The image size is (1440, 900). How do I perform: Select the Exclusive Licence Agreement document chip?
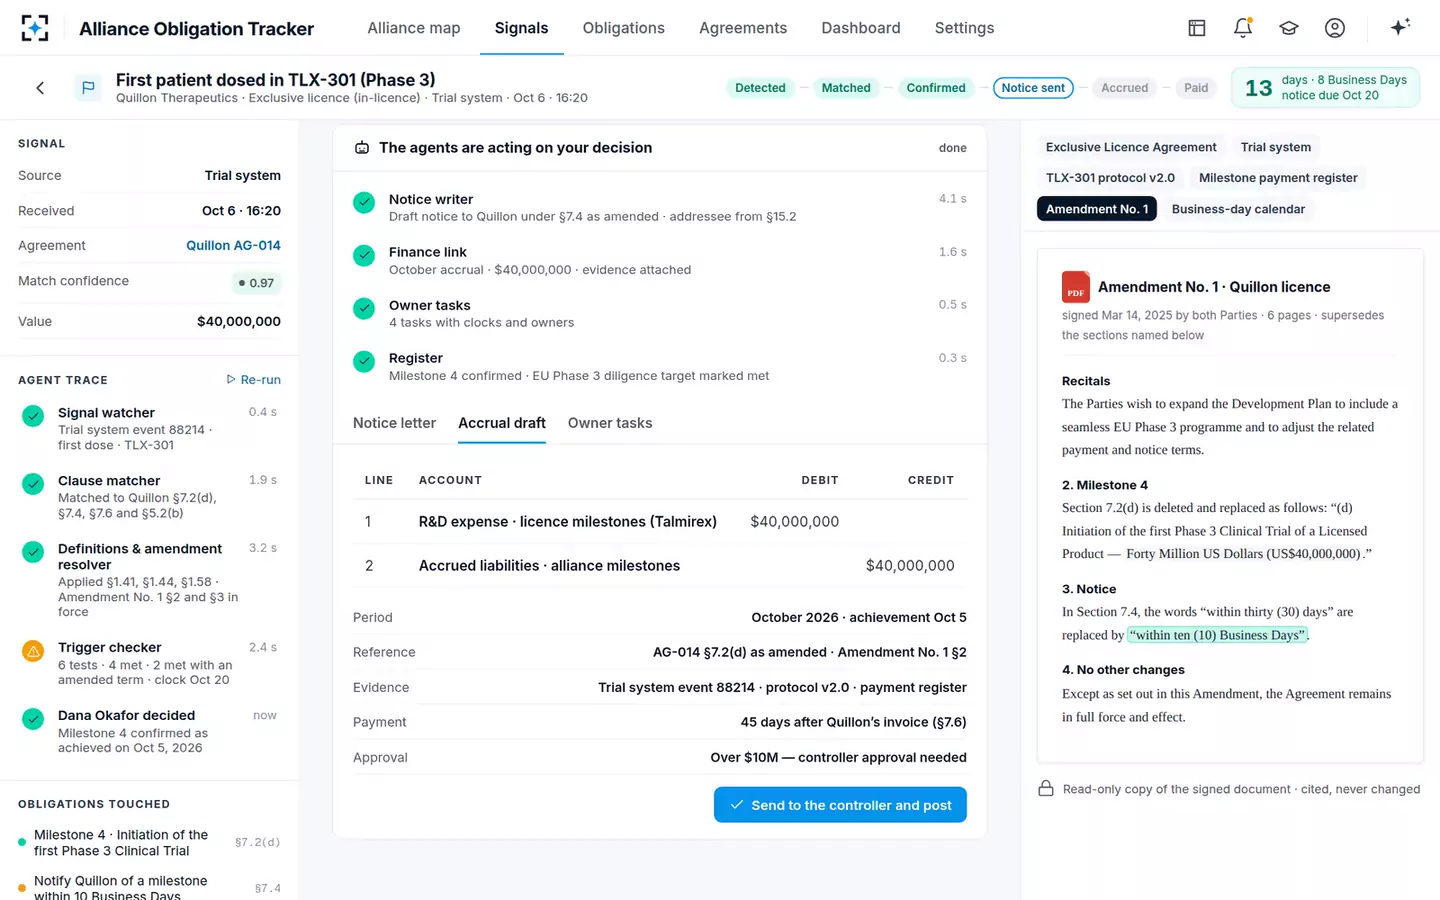coord(1131,147)
